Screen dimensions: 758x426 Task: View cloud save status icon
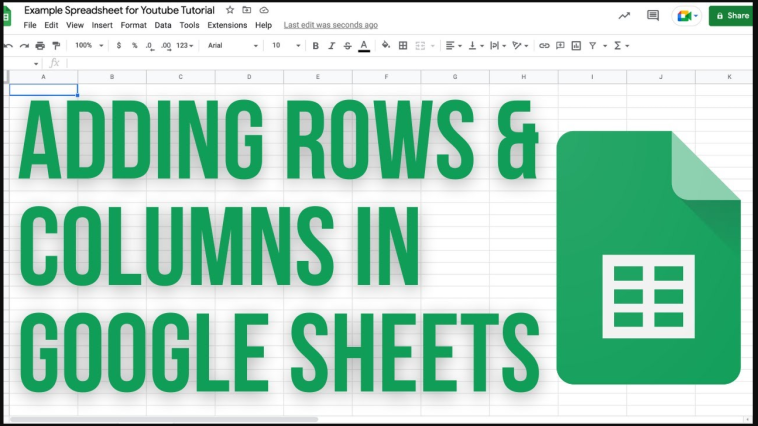click(x=264, y=10)
